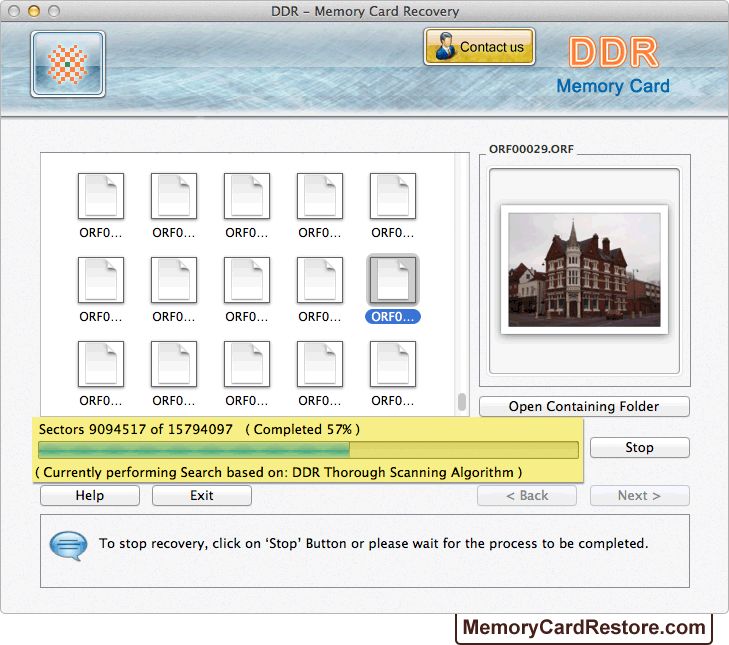Select the third file icon in middle row
Image resolution: width=729 pixels, height=645 pixels.
pyautogui.click(x=247, y=280)
